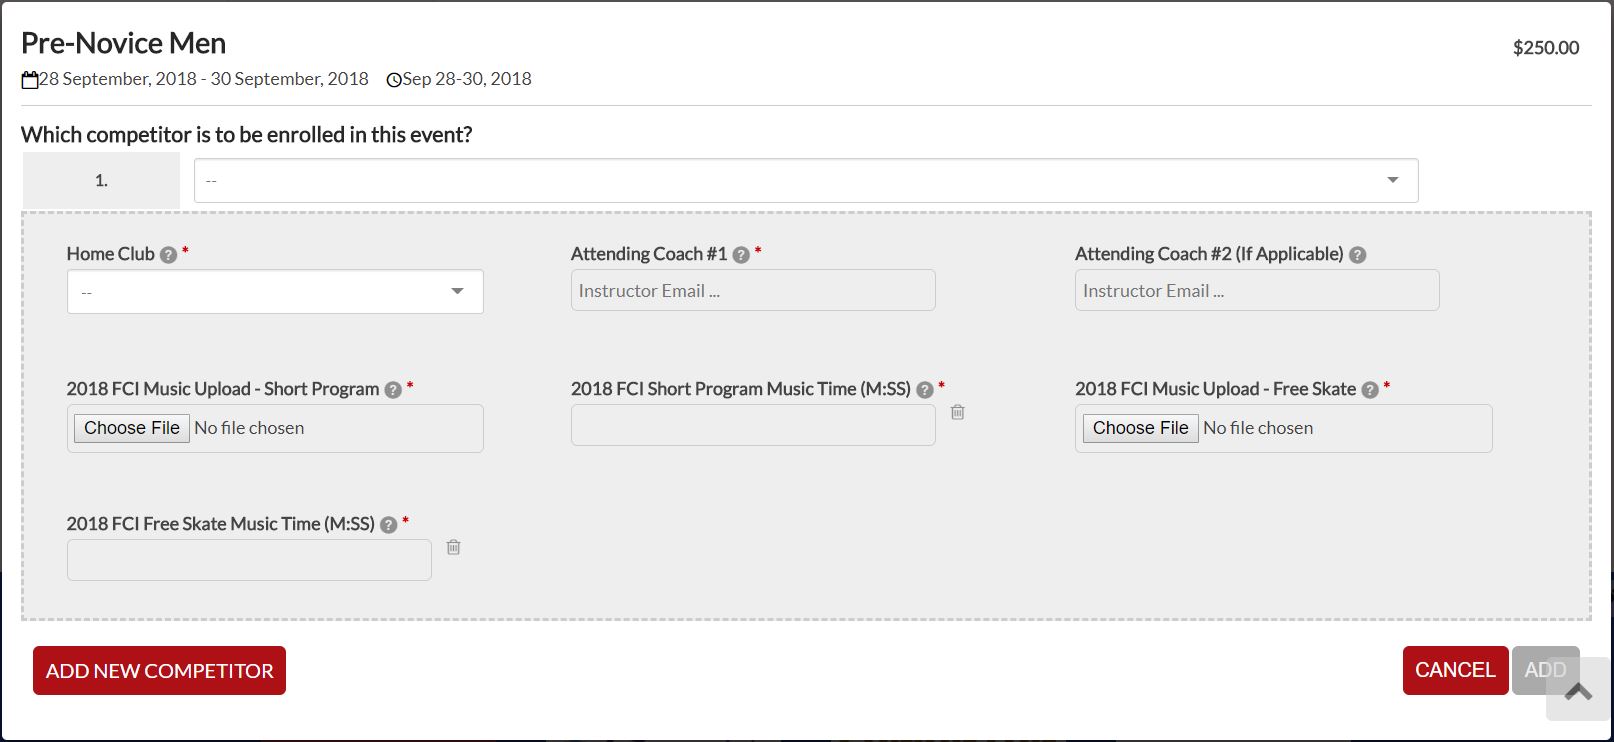
Task: Click the help icon beside Home Club
Action: [168, 255]
